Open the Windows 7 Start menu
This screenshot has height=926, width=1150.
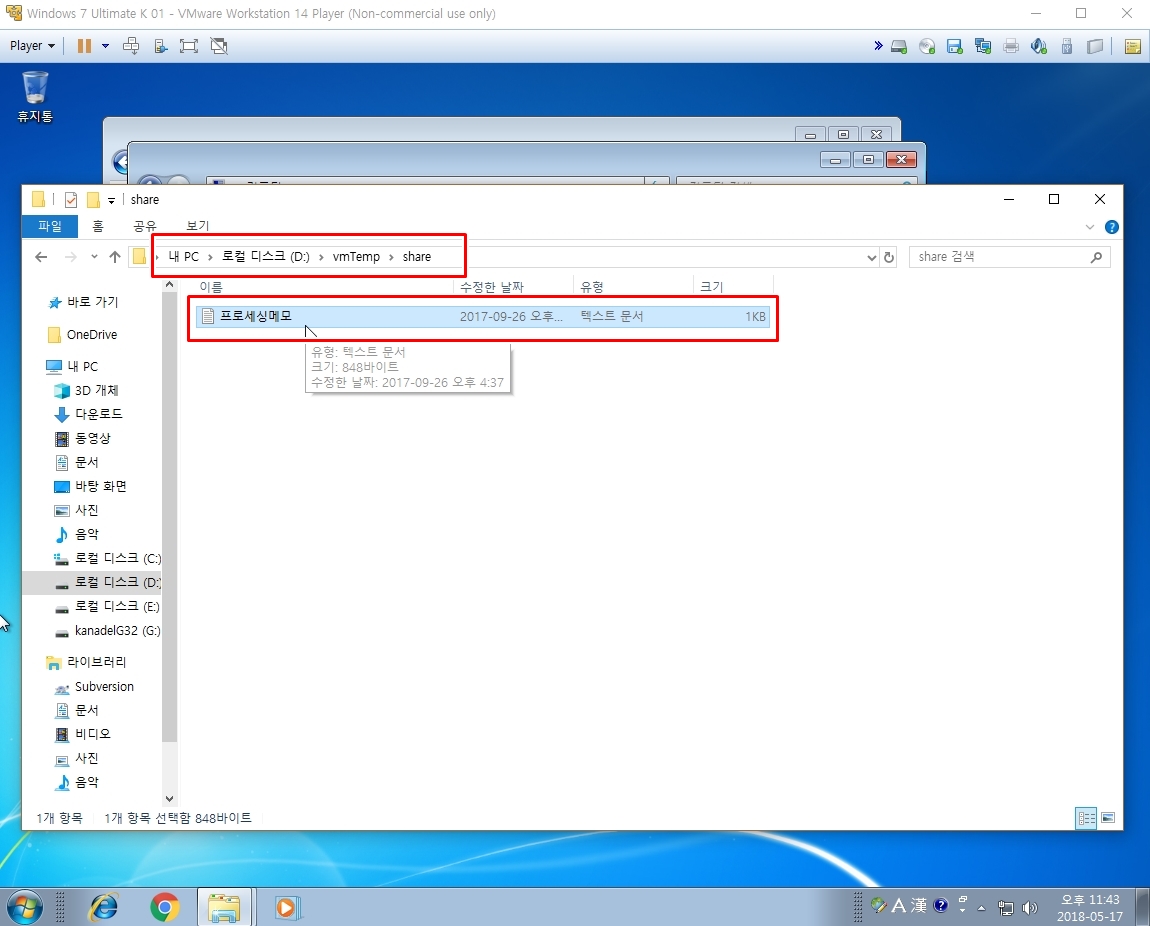(25, 908)
